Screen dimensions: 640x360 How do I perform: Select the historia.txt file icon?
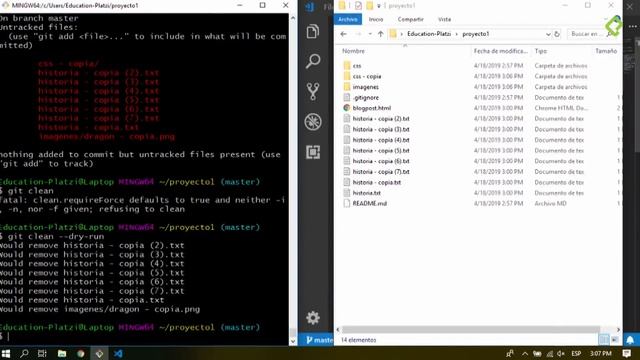(347, 193)
